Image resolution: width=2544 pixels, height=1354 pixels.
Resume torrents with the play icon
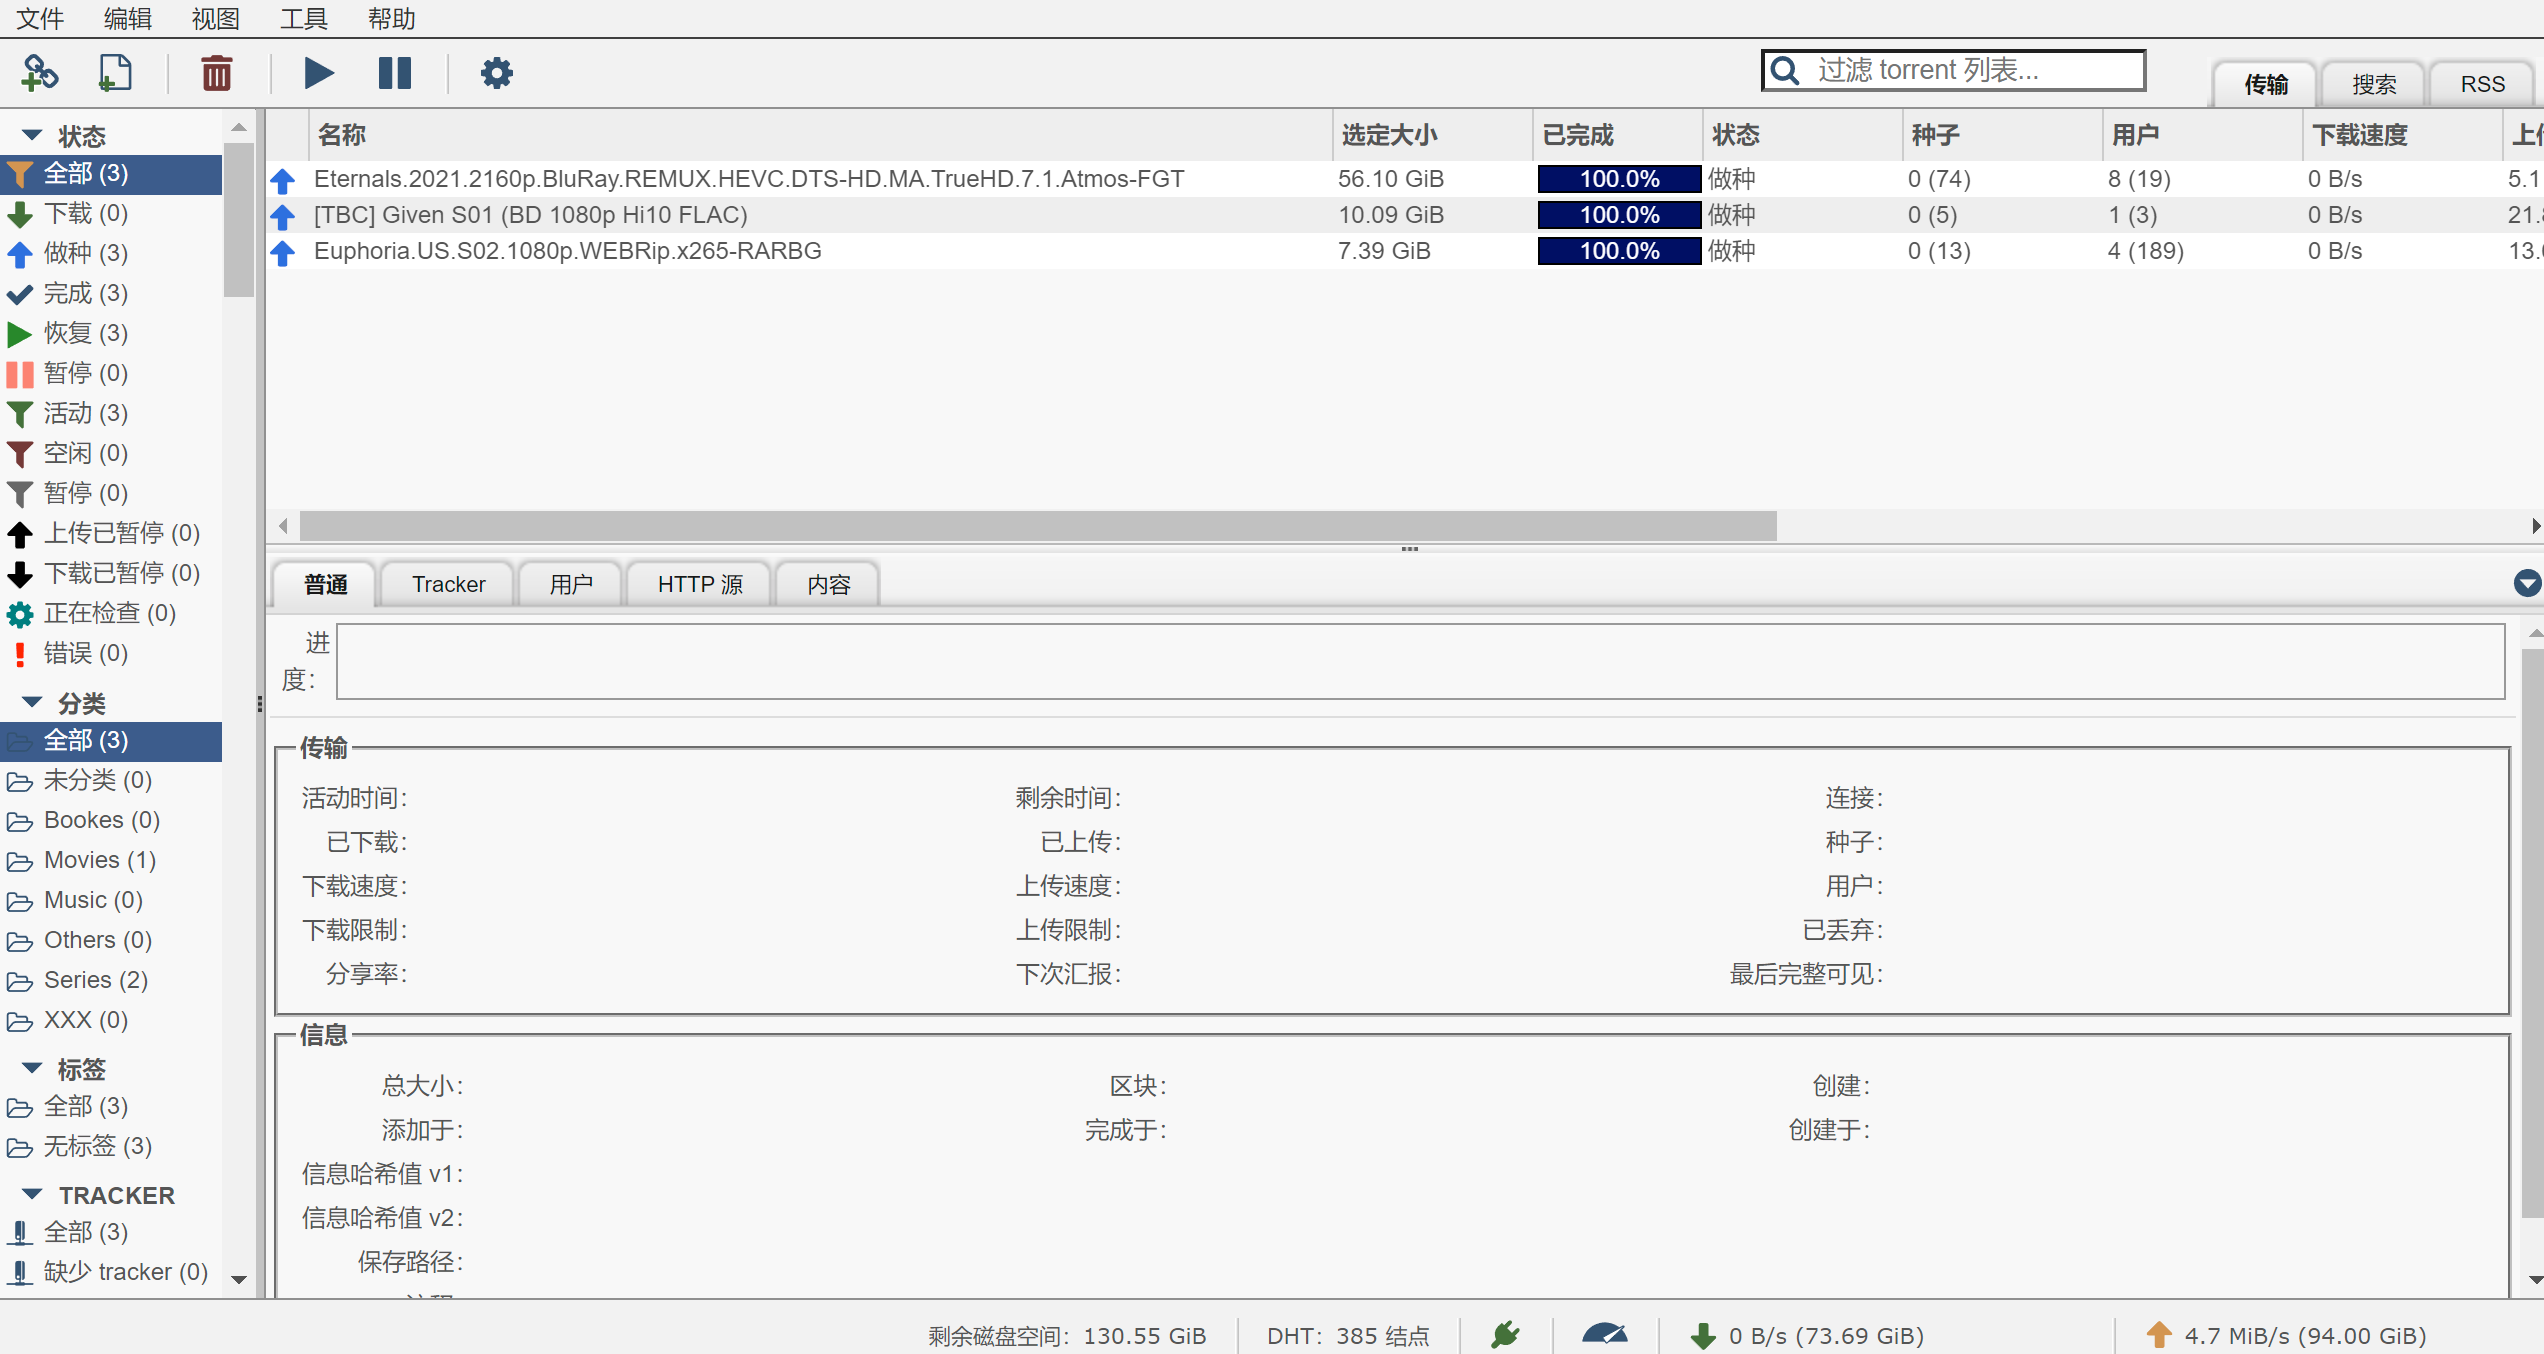[x=318, y=72]
